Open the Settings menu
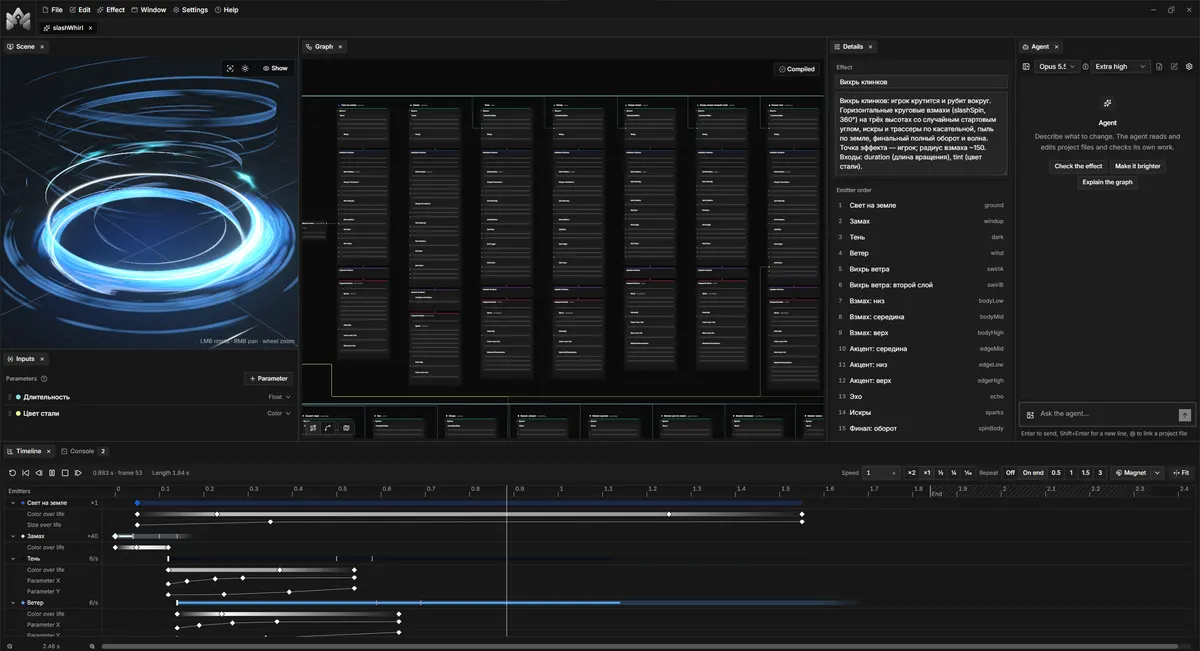The image size is (1200, 651). coord(190,9)
